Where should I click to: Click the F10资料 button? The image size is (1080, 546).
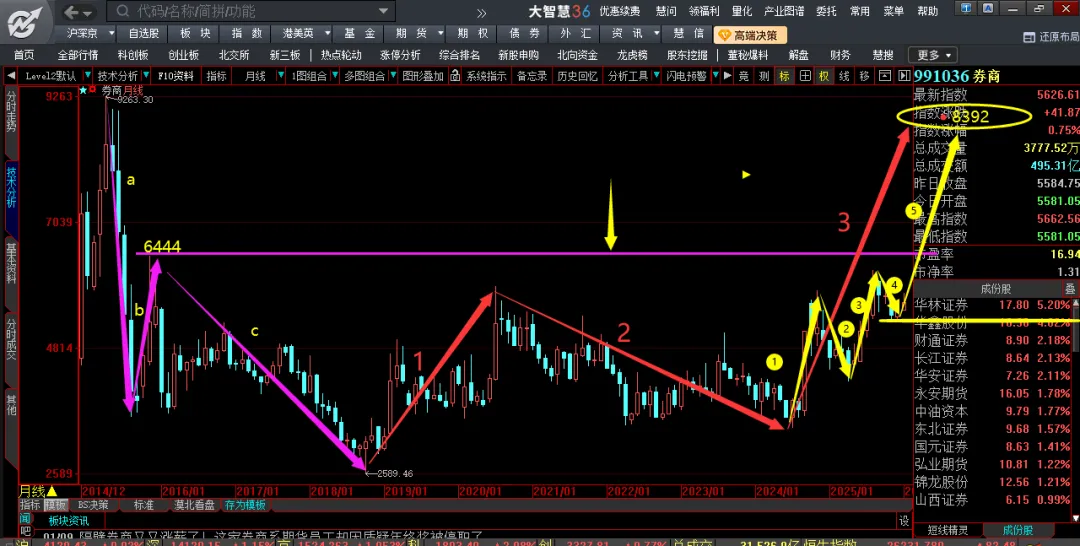[175, 76]
